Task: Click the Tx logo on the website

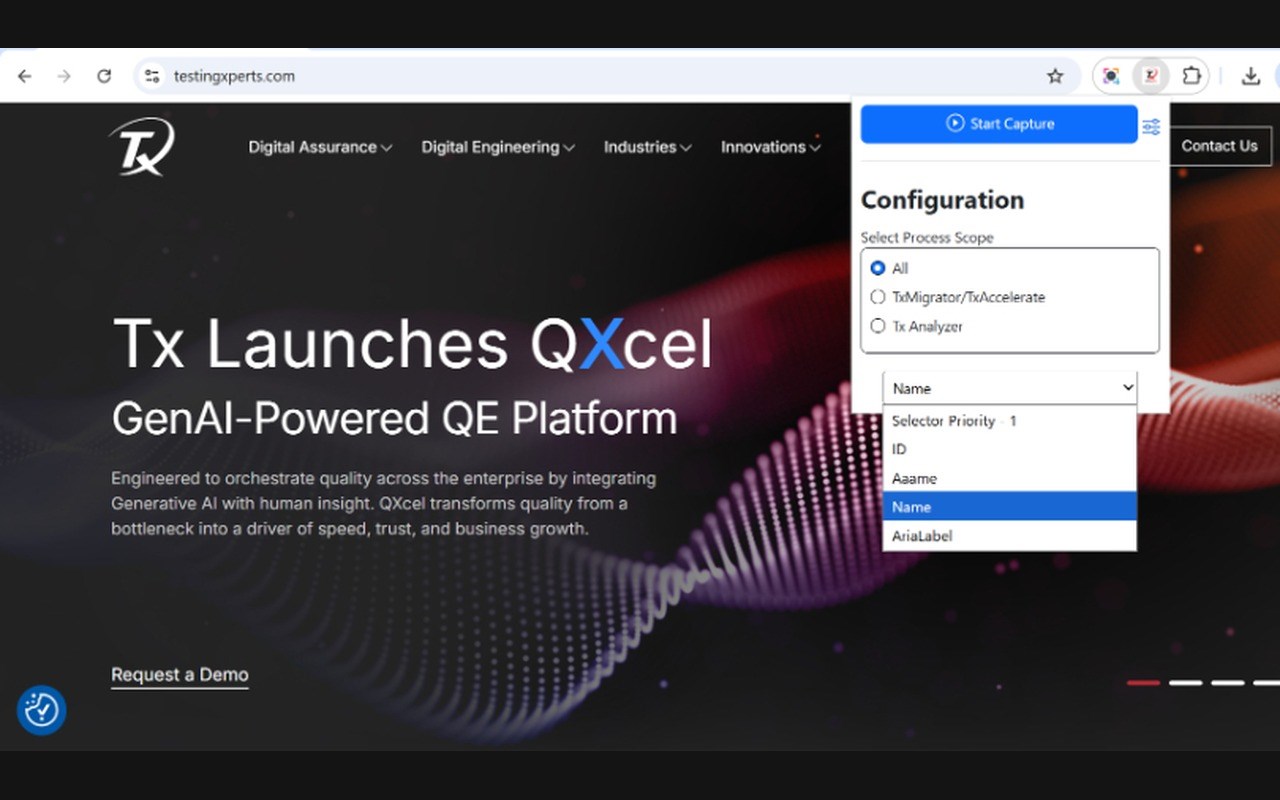Action: 141,148
